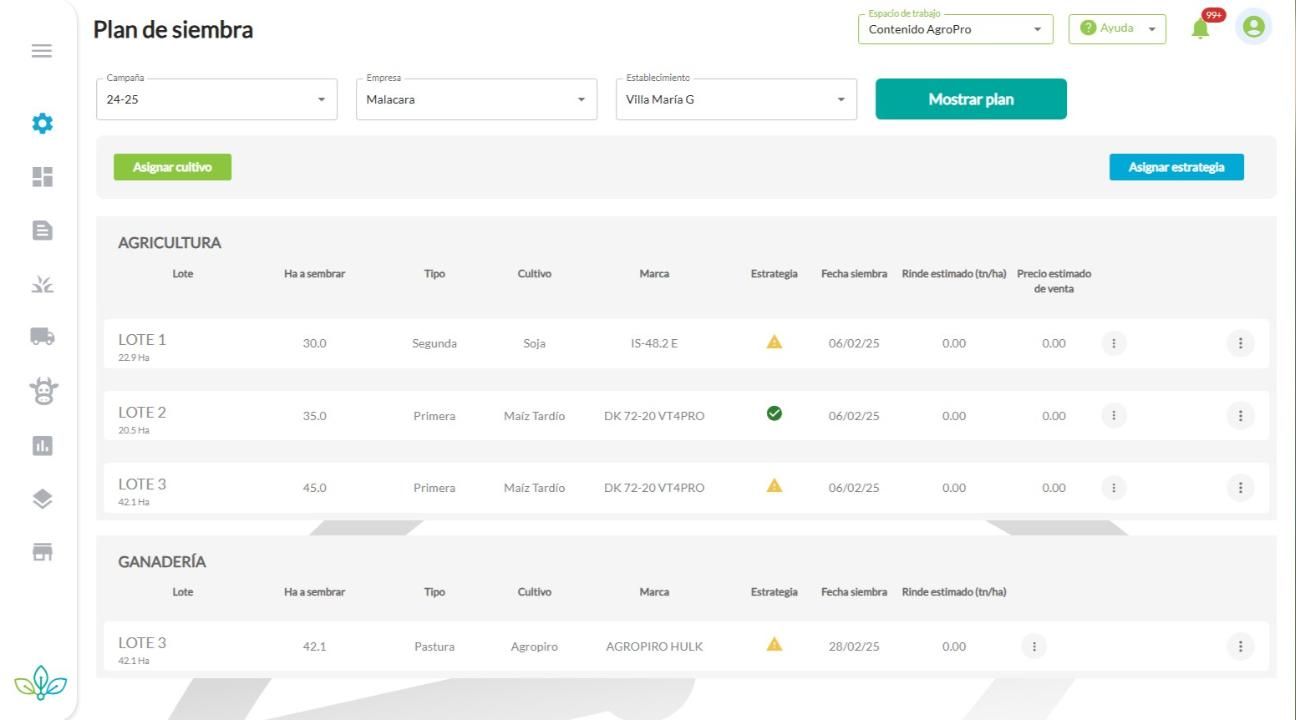
Task: Click LOTE 1 strategy warning icon
Action: click(774, 342)
